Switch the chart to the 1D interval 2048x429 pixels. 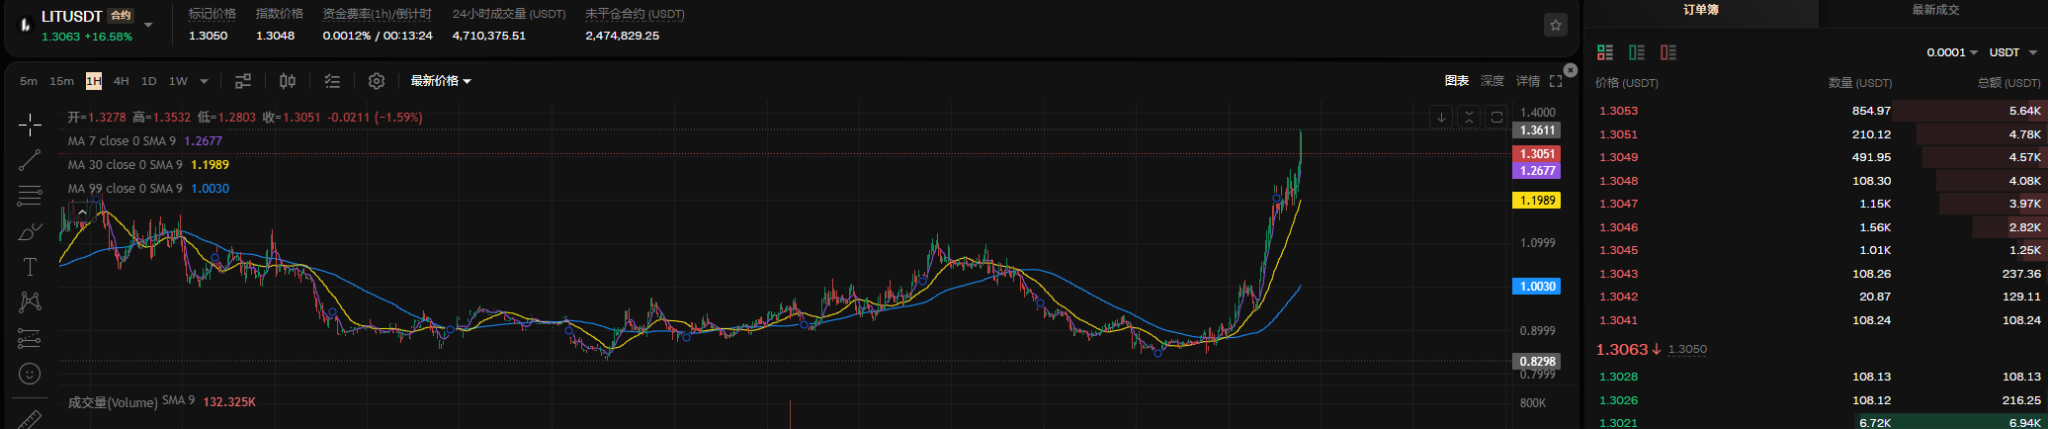149,81
